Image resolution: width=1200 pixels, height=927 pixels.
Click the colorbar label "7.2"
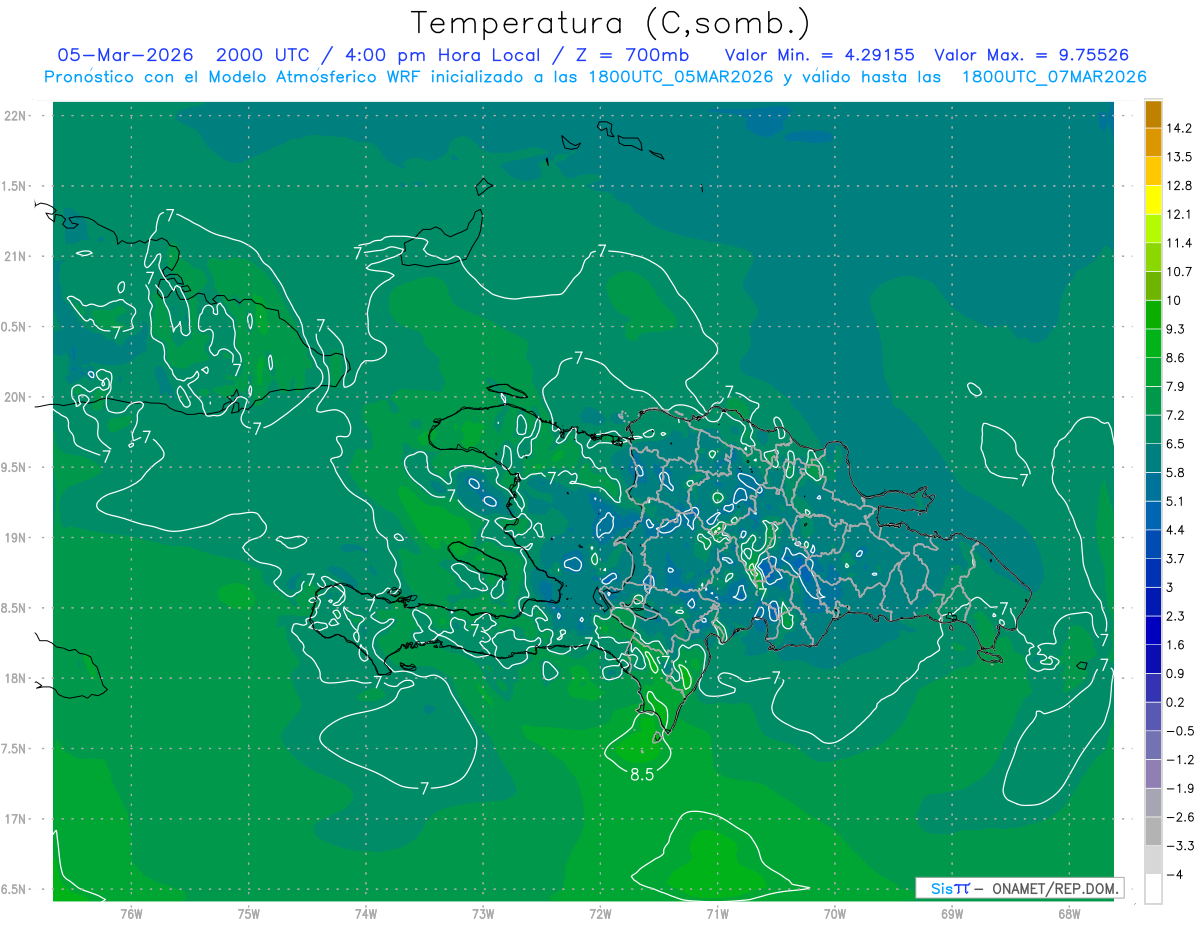pos(1175,415)
